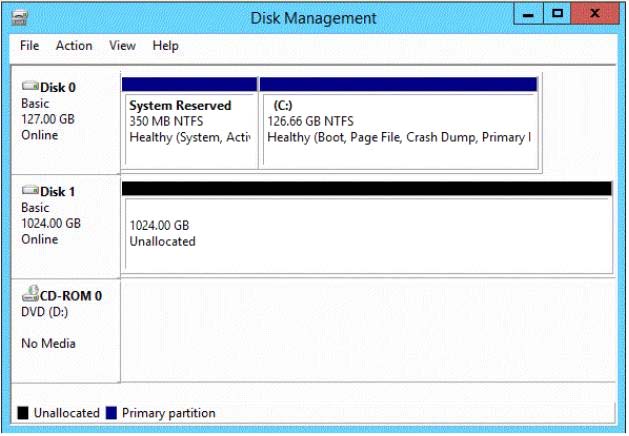
Task: Click the Disk 0 drive icon
Action: point(29,87)
